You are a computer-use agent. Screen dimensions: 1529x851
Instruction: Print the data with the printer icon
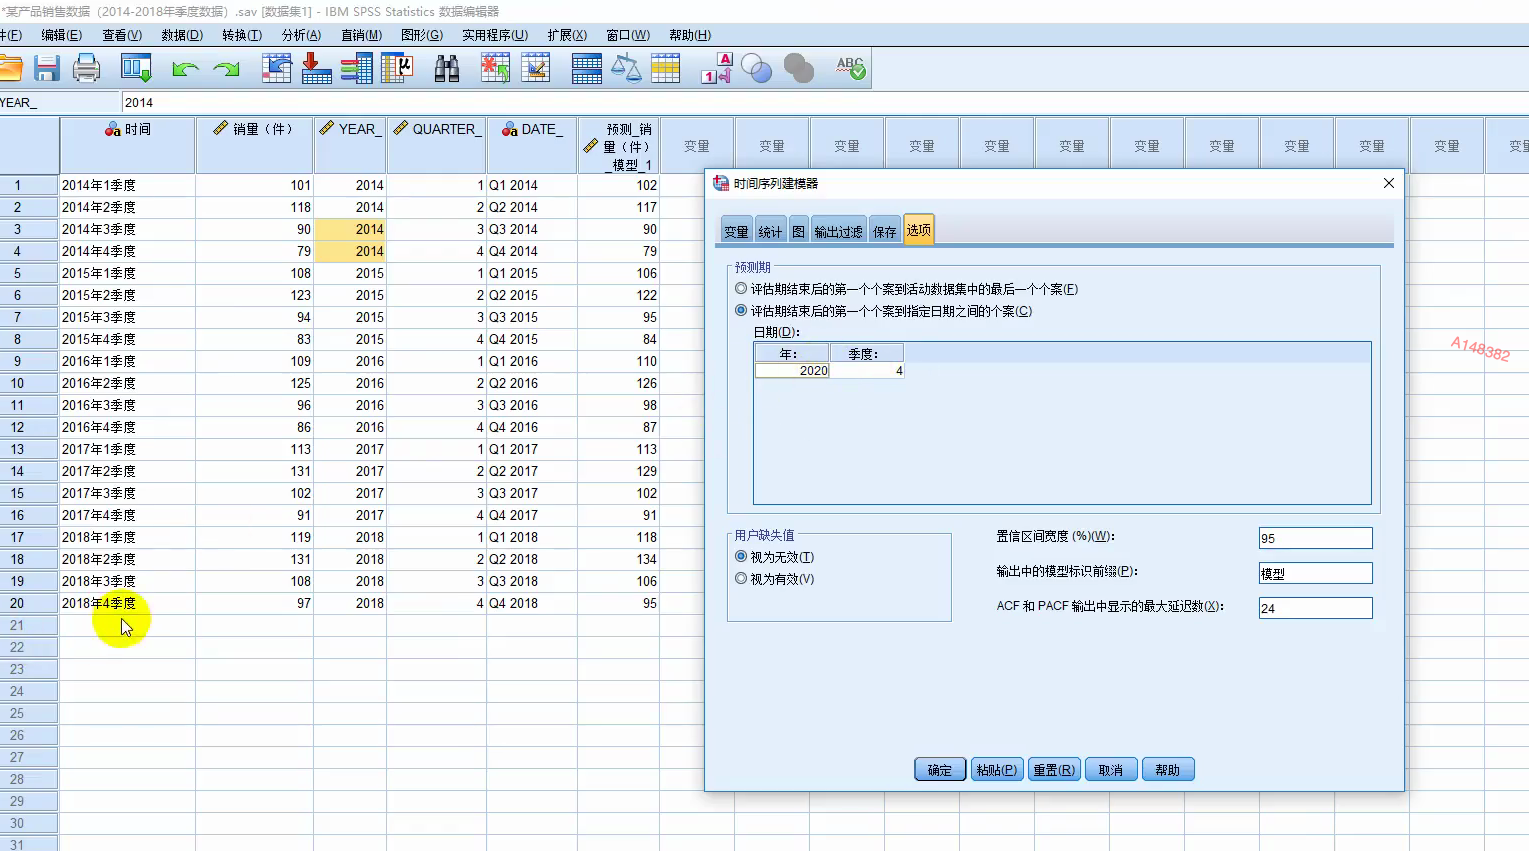coord(87,68)
